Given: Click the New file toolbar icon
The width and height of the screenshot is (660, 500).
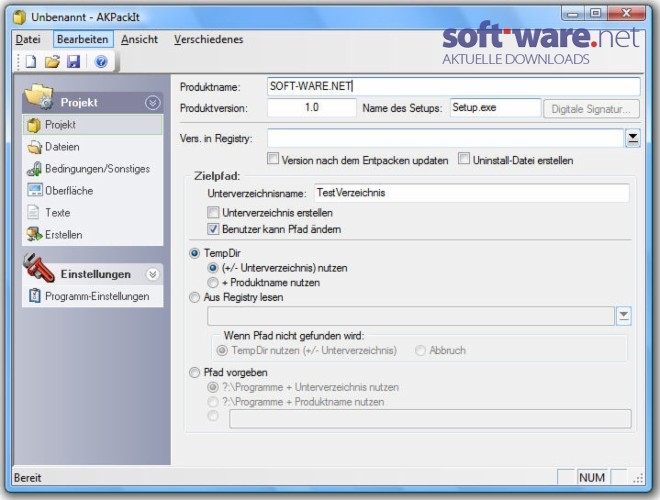Looking at the screenshot, I should 31,62.
